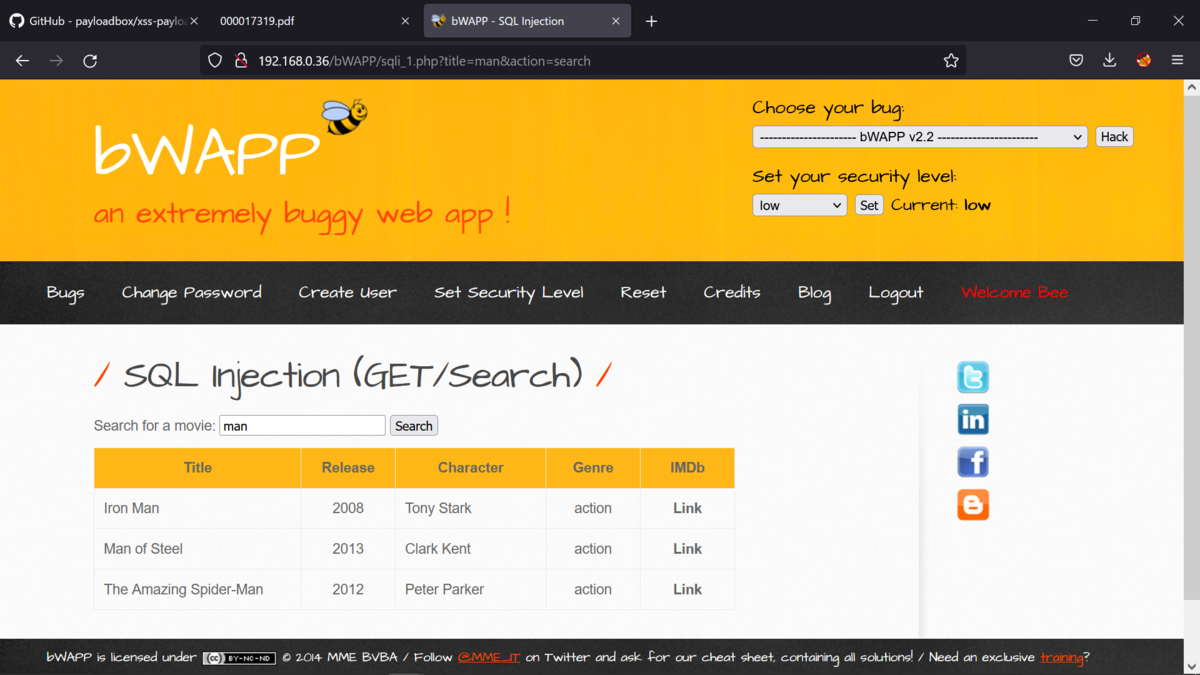The width and height of the screenshot is (1200, 675).
Task: Open the Bugs menu item
Action: 65,293
